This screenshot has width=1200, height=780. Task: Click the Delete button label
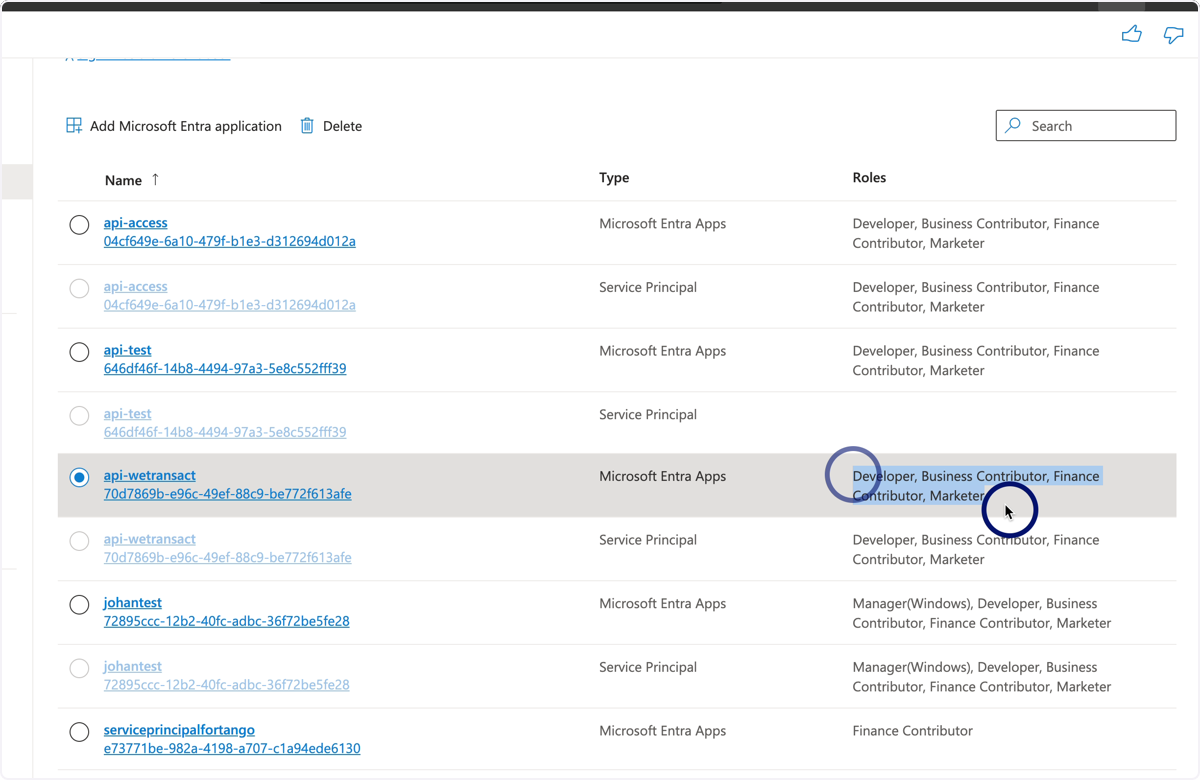(x=342, y=126)
